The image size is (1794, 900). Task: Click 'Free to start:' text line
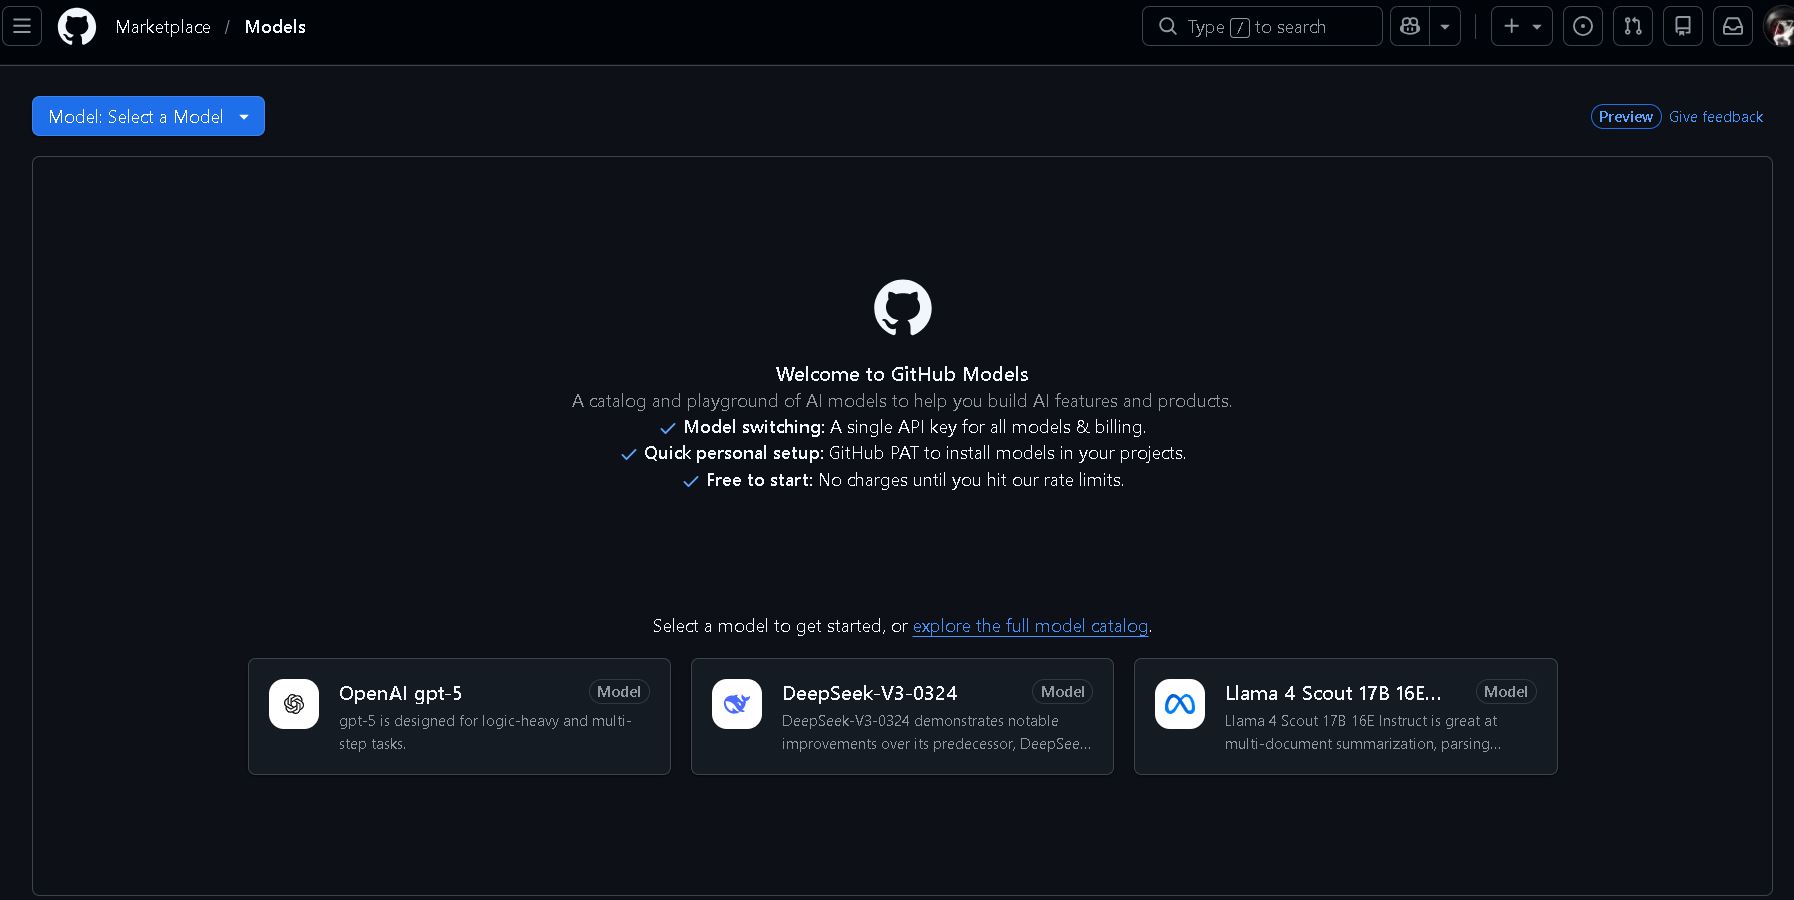[x=915, y=480]
